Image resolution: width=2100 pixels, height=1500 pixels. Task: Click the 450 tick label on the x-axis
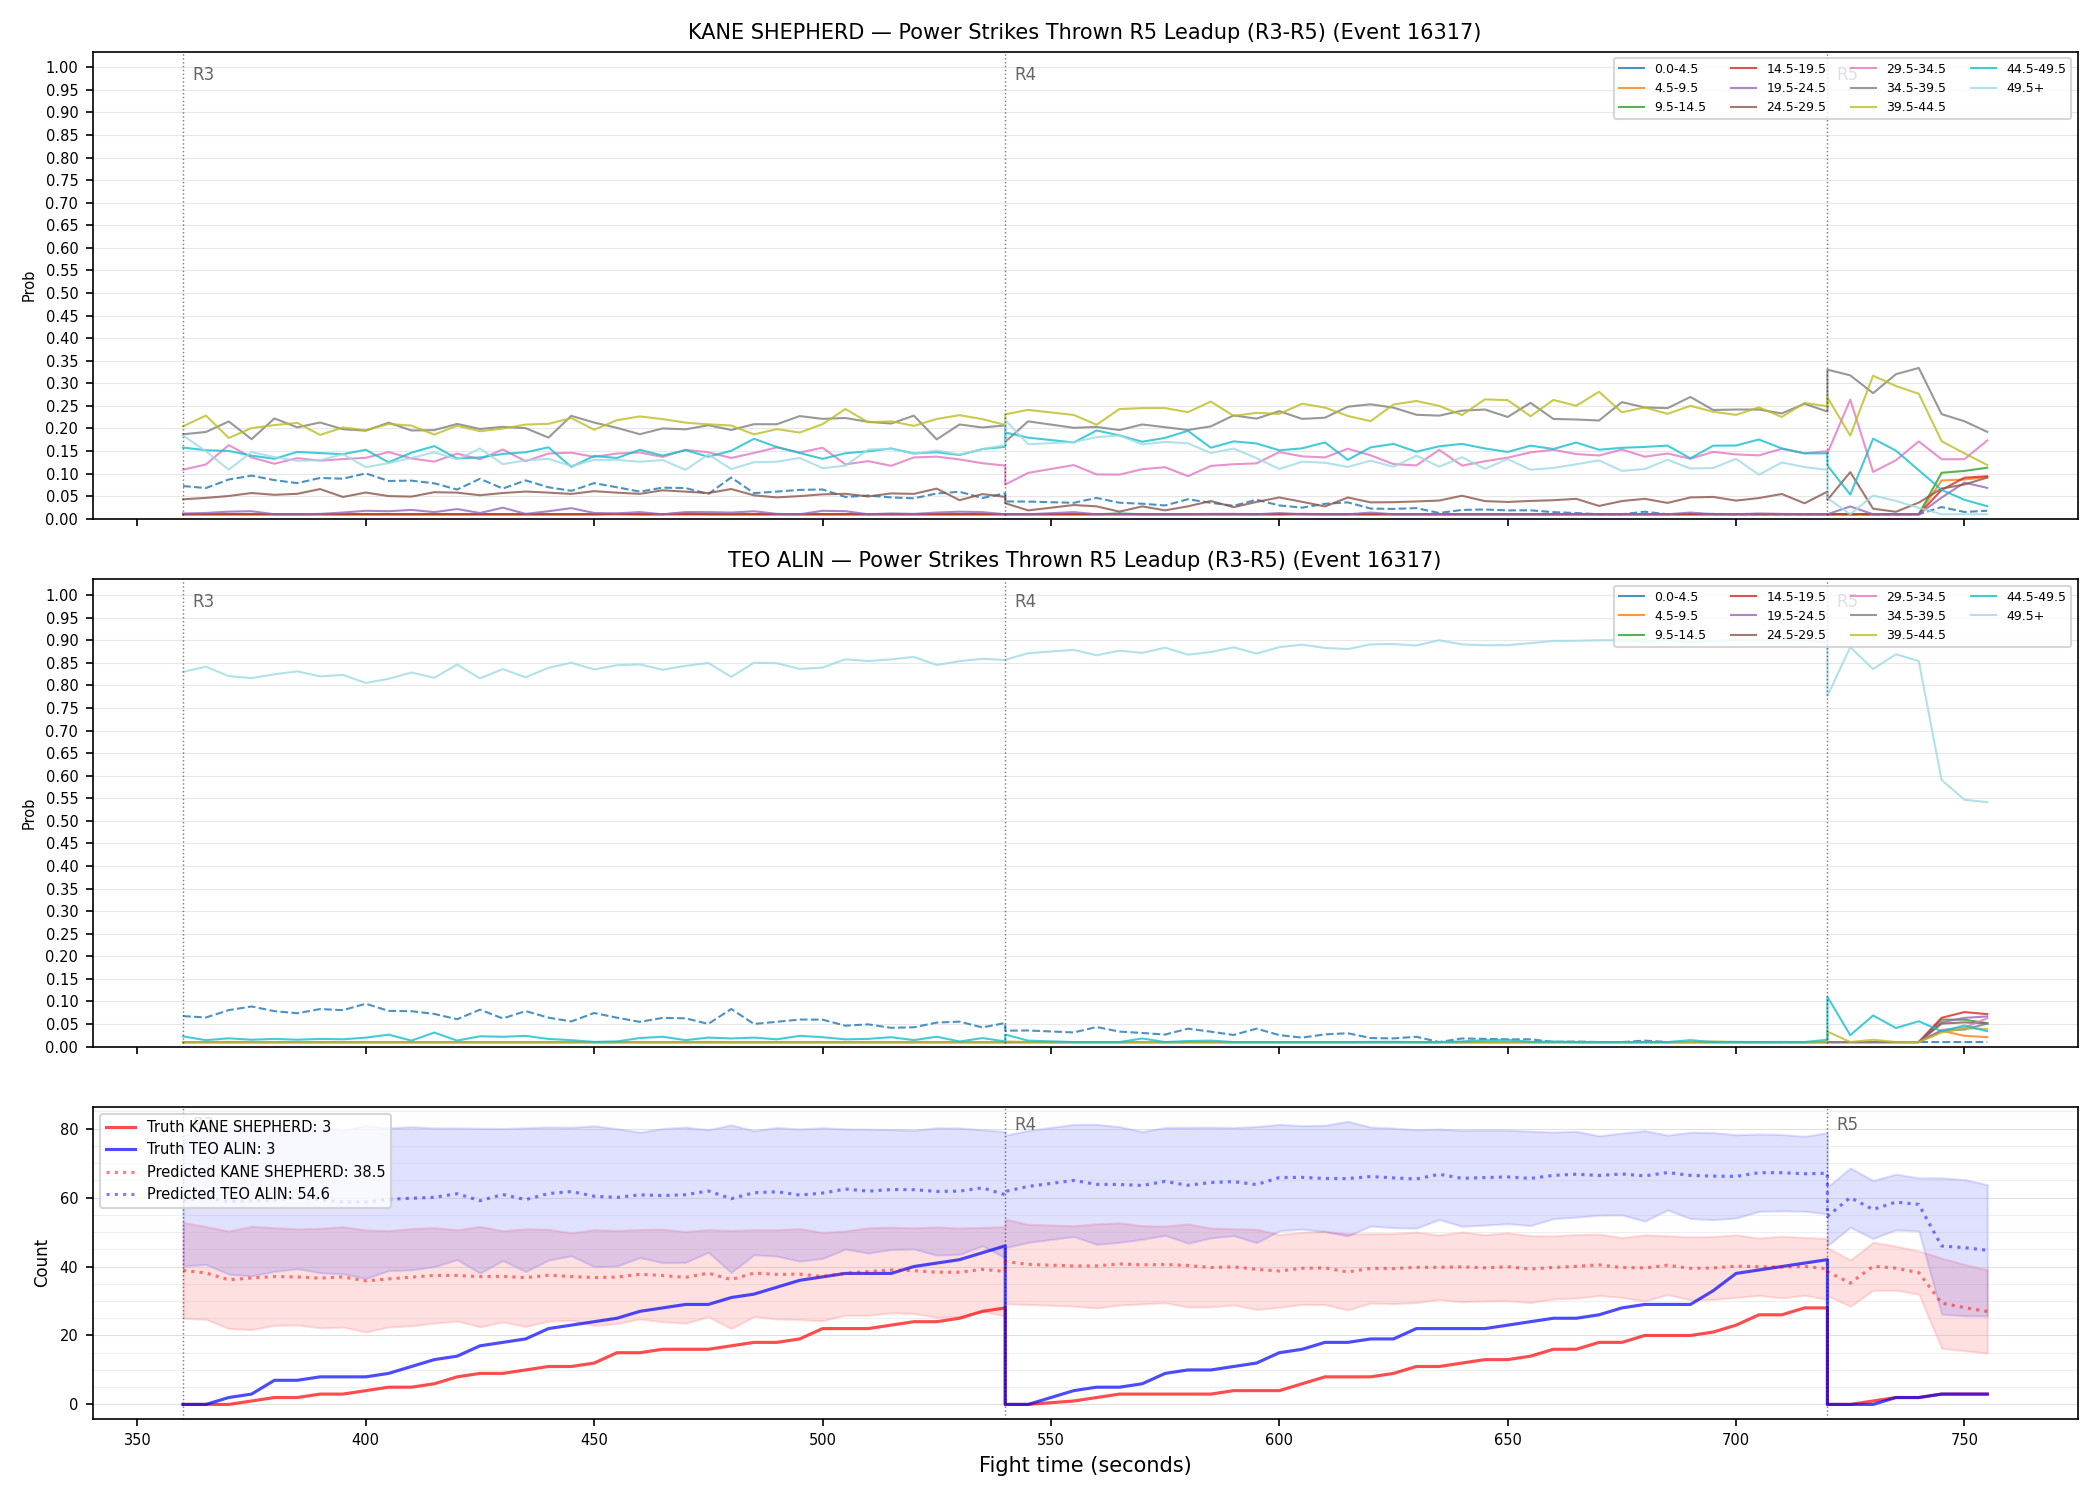594,1439
